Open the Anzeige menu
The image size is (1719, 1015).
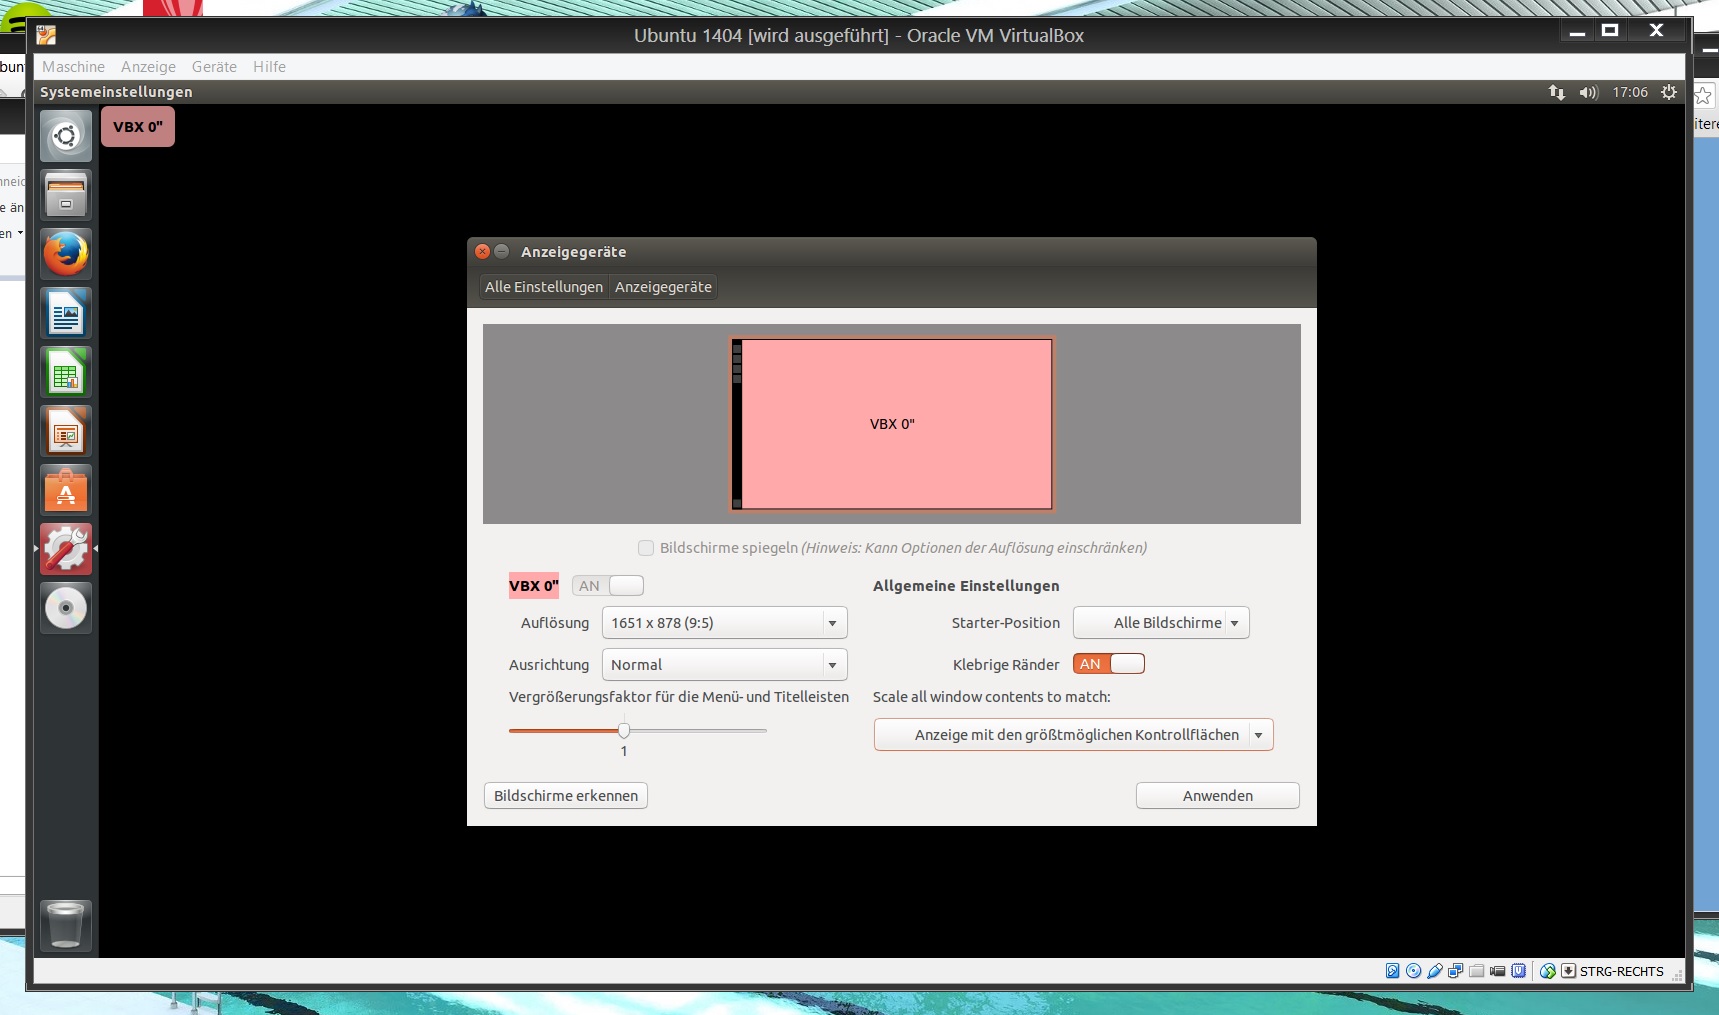tap(148, 67)
